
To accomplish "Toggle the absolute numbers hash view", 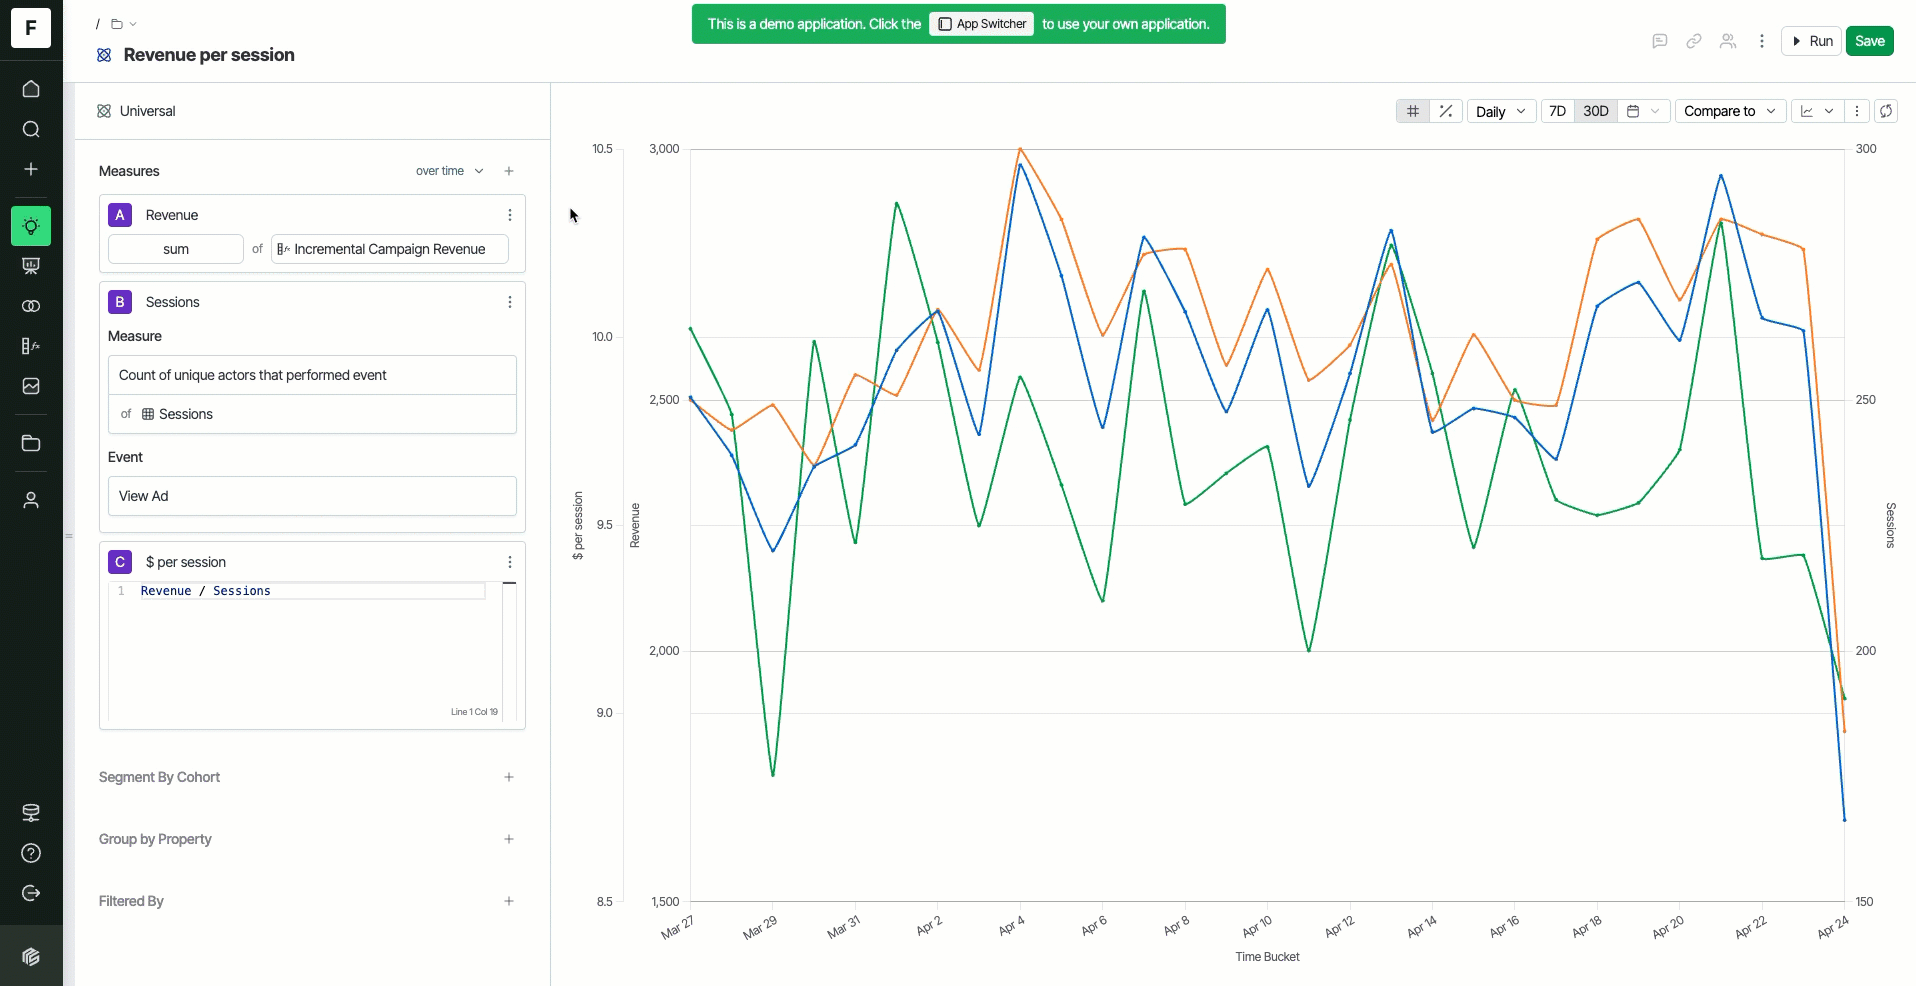I will pyautogui.click(x=1413, y=111).
